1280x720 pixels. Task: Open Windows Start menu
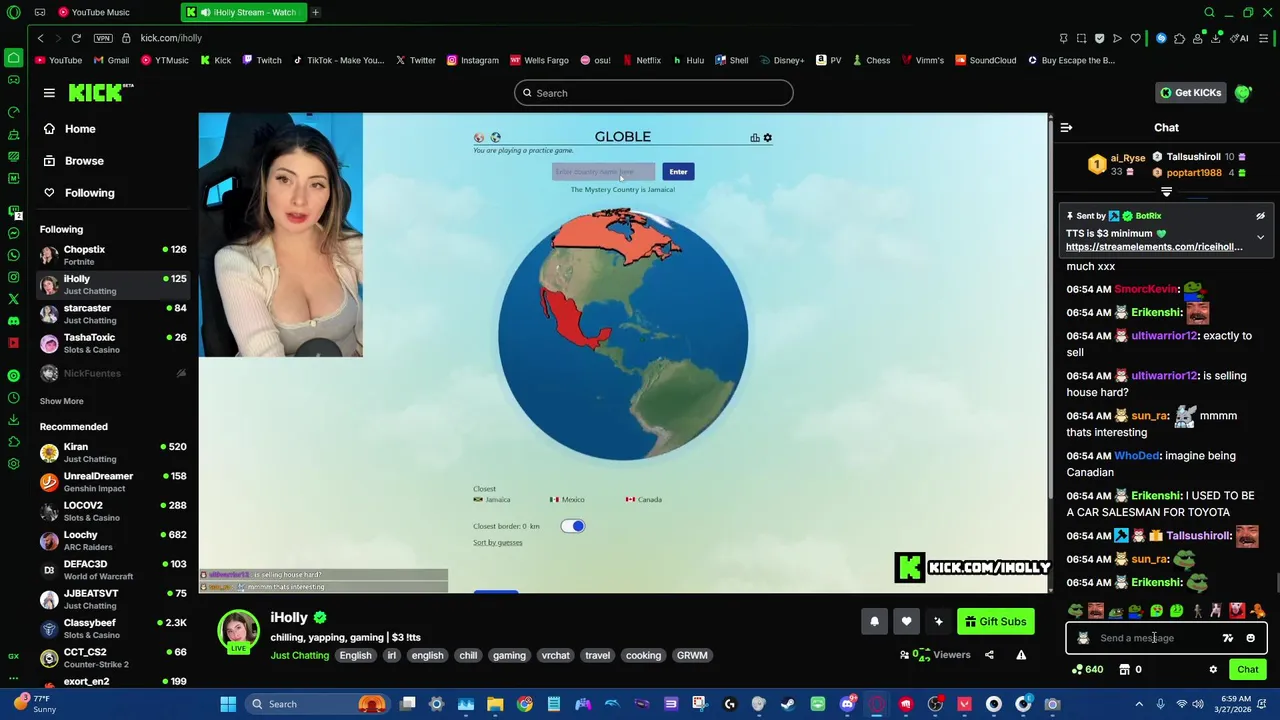[x=228, y=704]
